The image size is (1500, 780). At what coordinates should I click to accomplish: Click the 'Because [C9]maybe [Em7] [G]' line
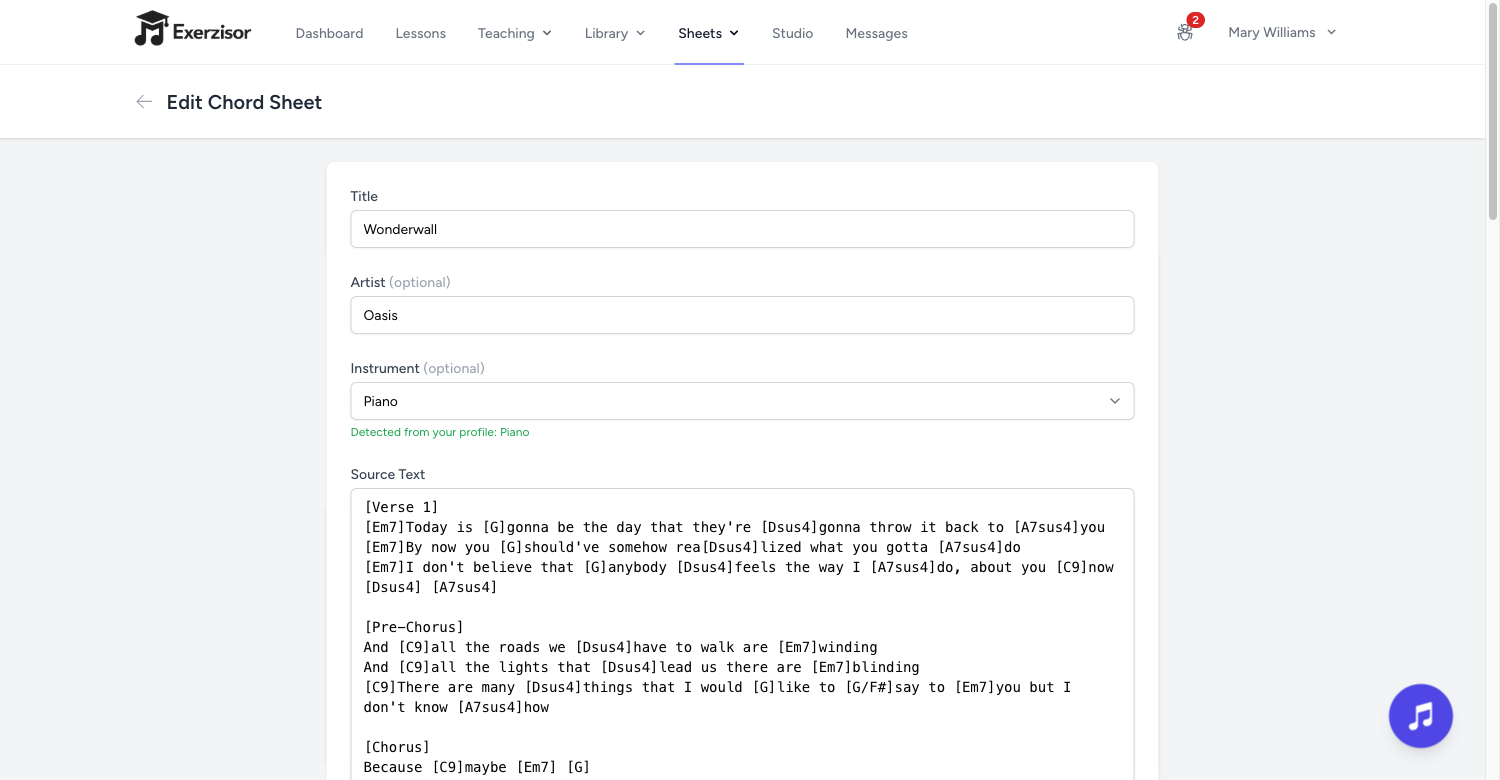[477, 767]
